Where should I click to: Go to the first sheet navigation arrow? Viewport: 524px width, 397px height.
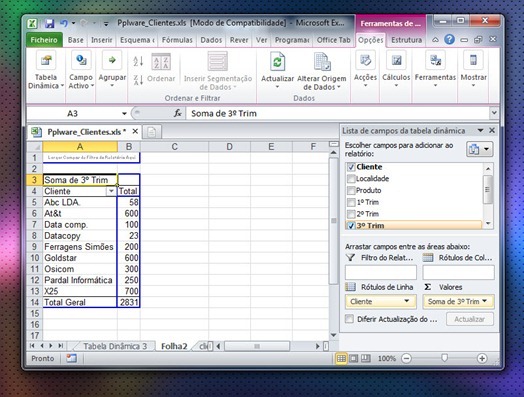click(32, 346)
